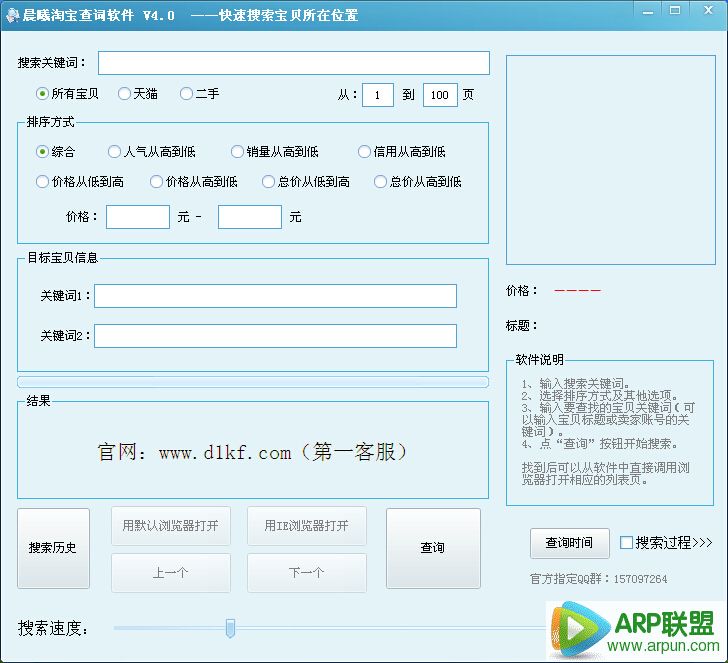Click the 关键词2 input field
This screenshot has height=663, width=728.
coord(275,336)
